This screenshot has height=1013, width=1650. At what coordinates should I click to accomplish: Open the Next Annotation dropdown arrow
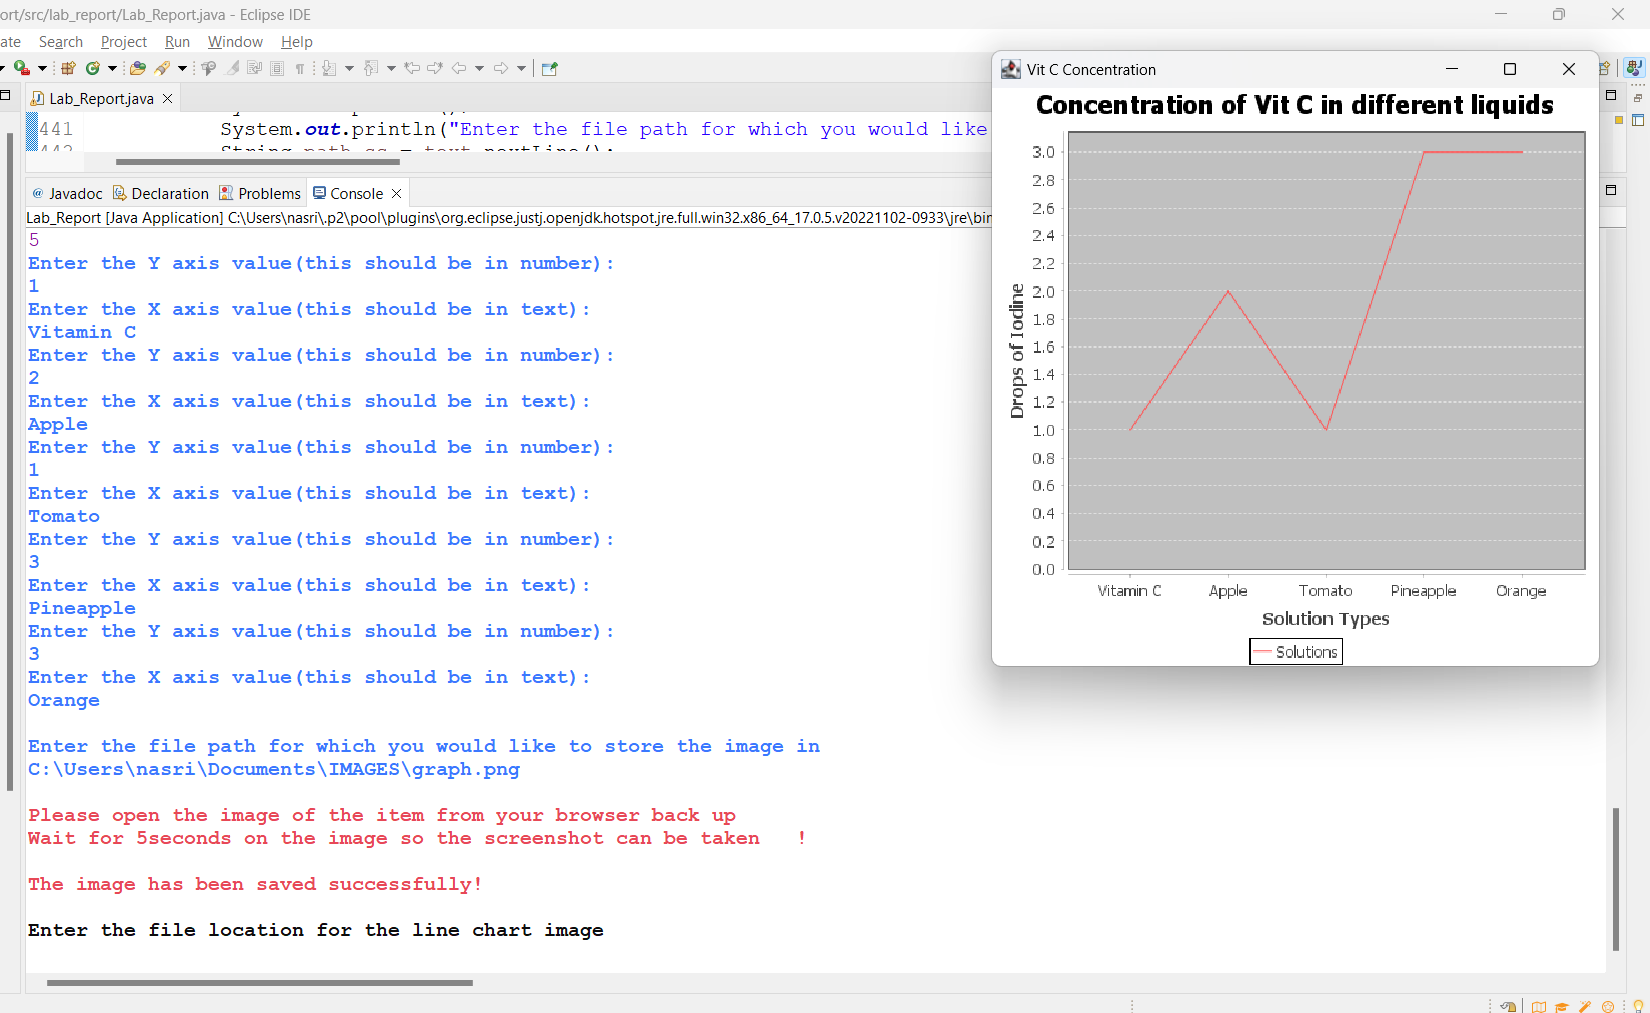(x=349, y=68)
